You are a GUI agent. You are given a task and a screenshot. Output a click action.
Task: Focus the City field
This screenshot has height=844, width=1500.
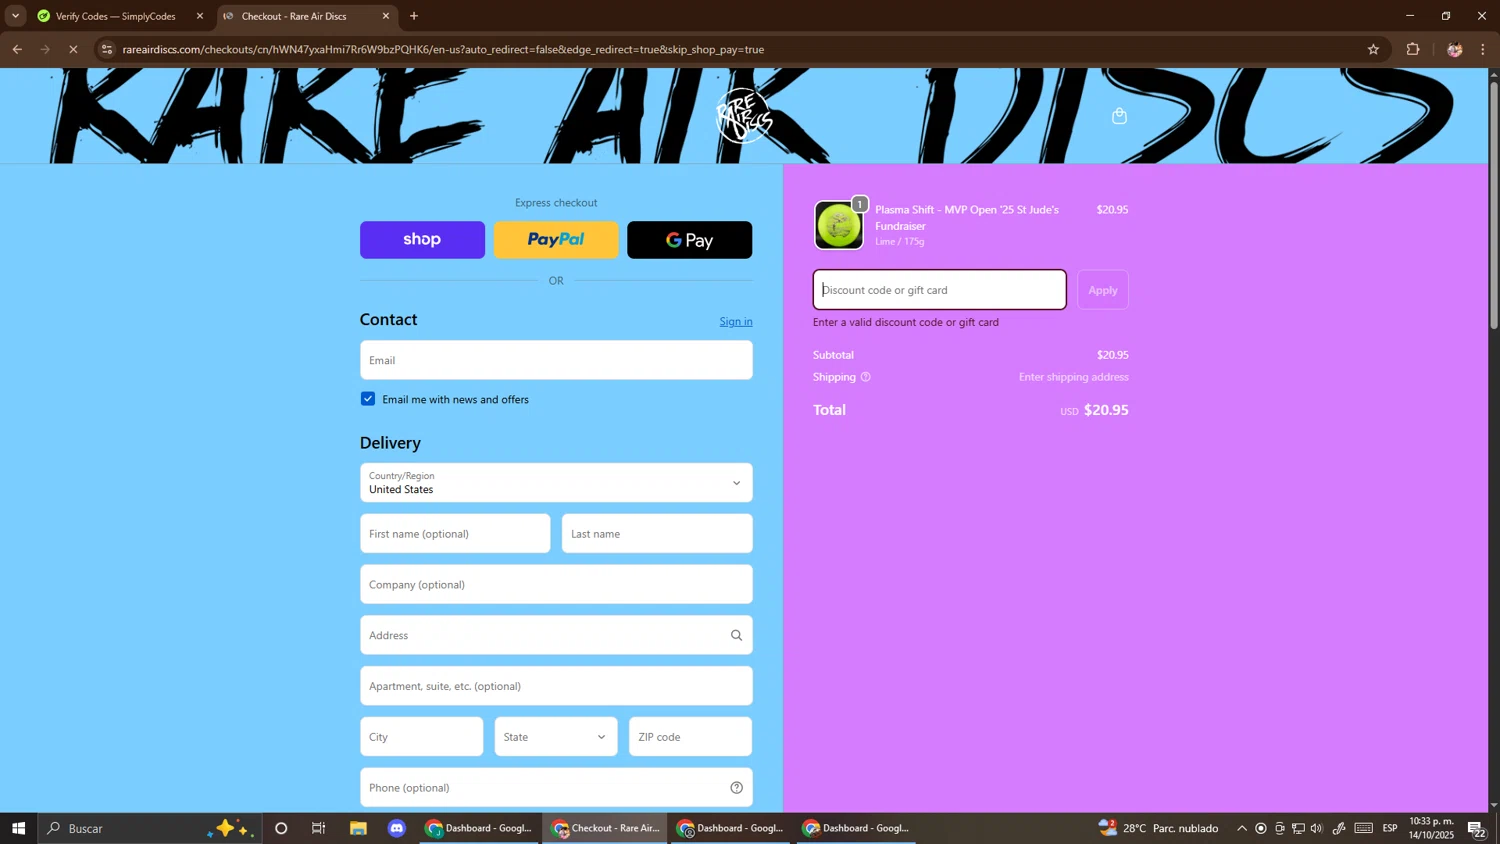coord(422,737)
